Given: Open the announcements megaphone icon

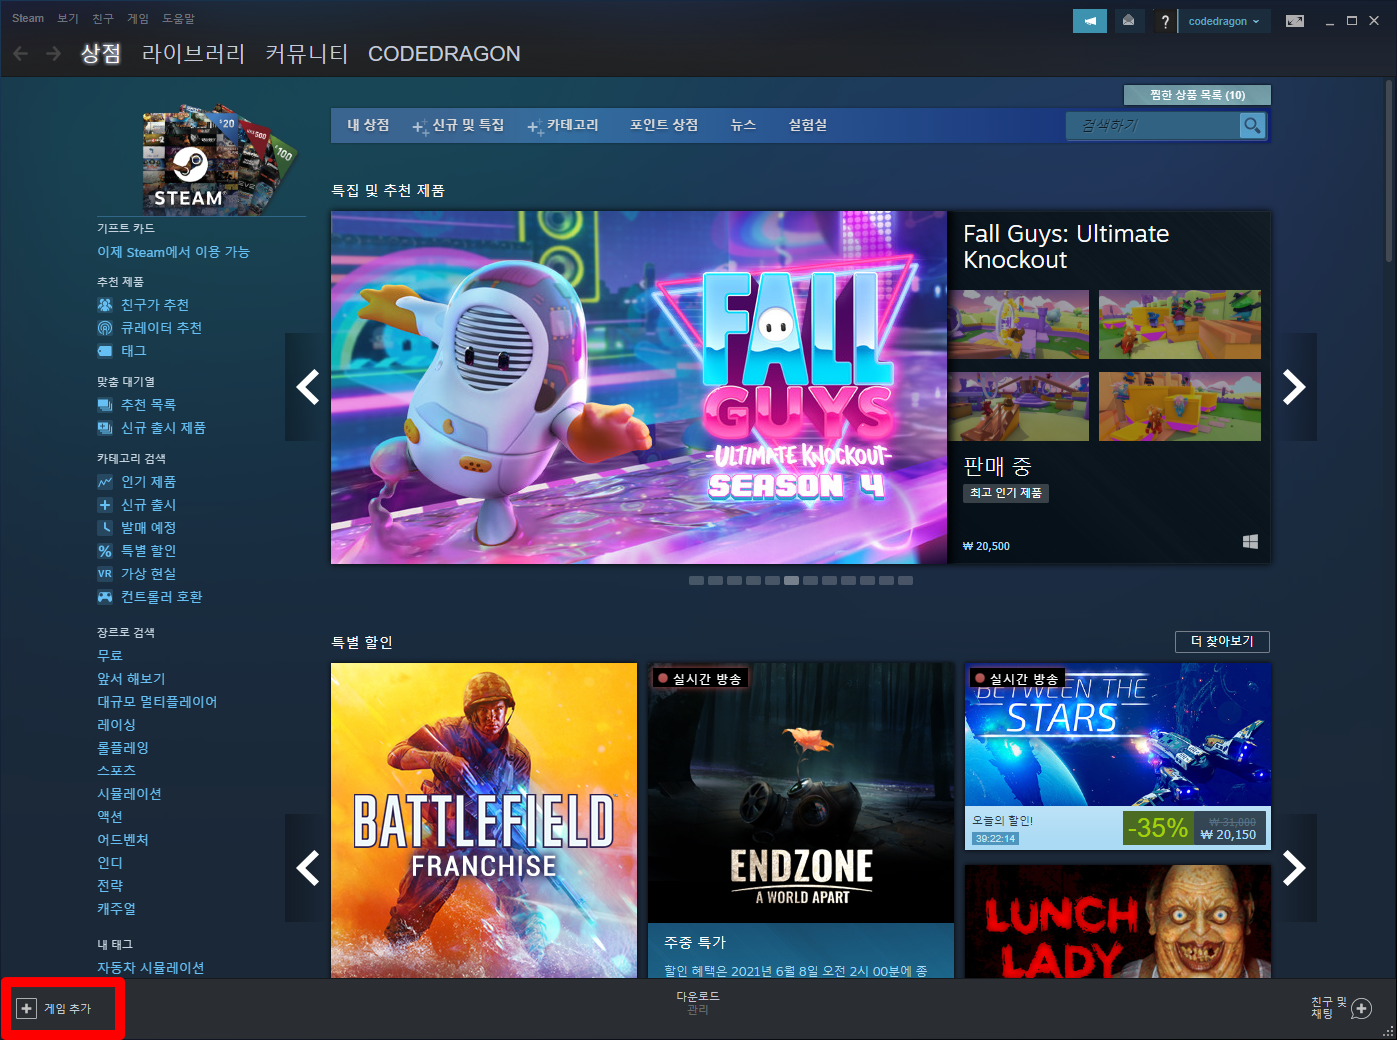Looking at the screenshot, I should click(x=1090, y=21).
